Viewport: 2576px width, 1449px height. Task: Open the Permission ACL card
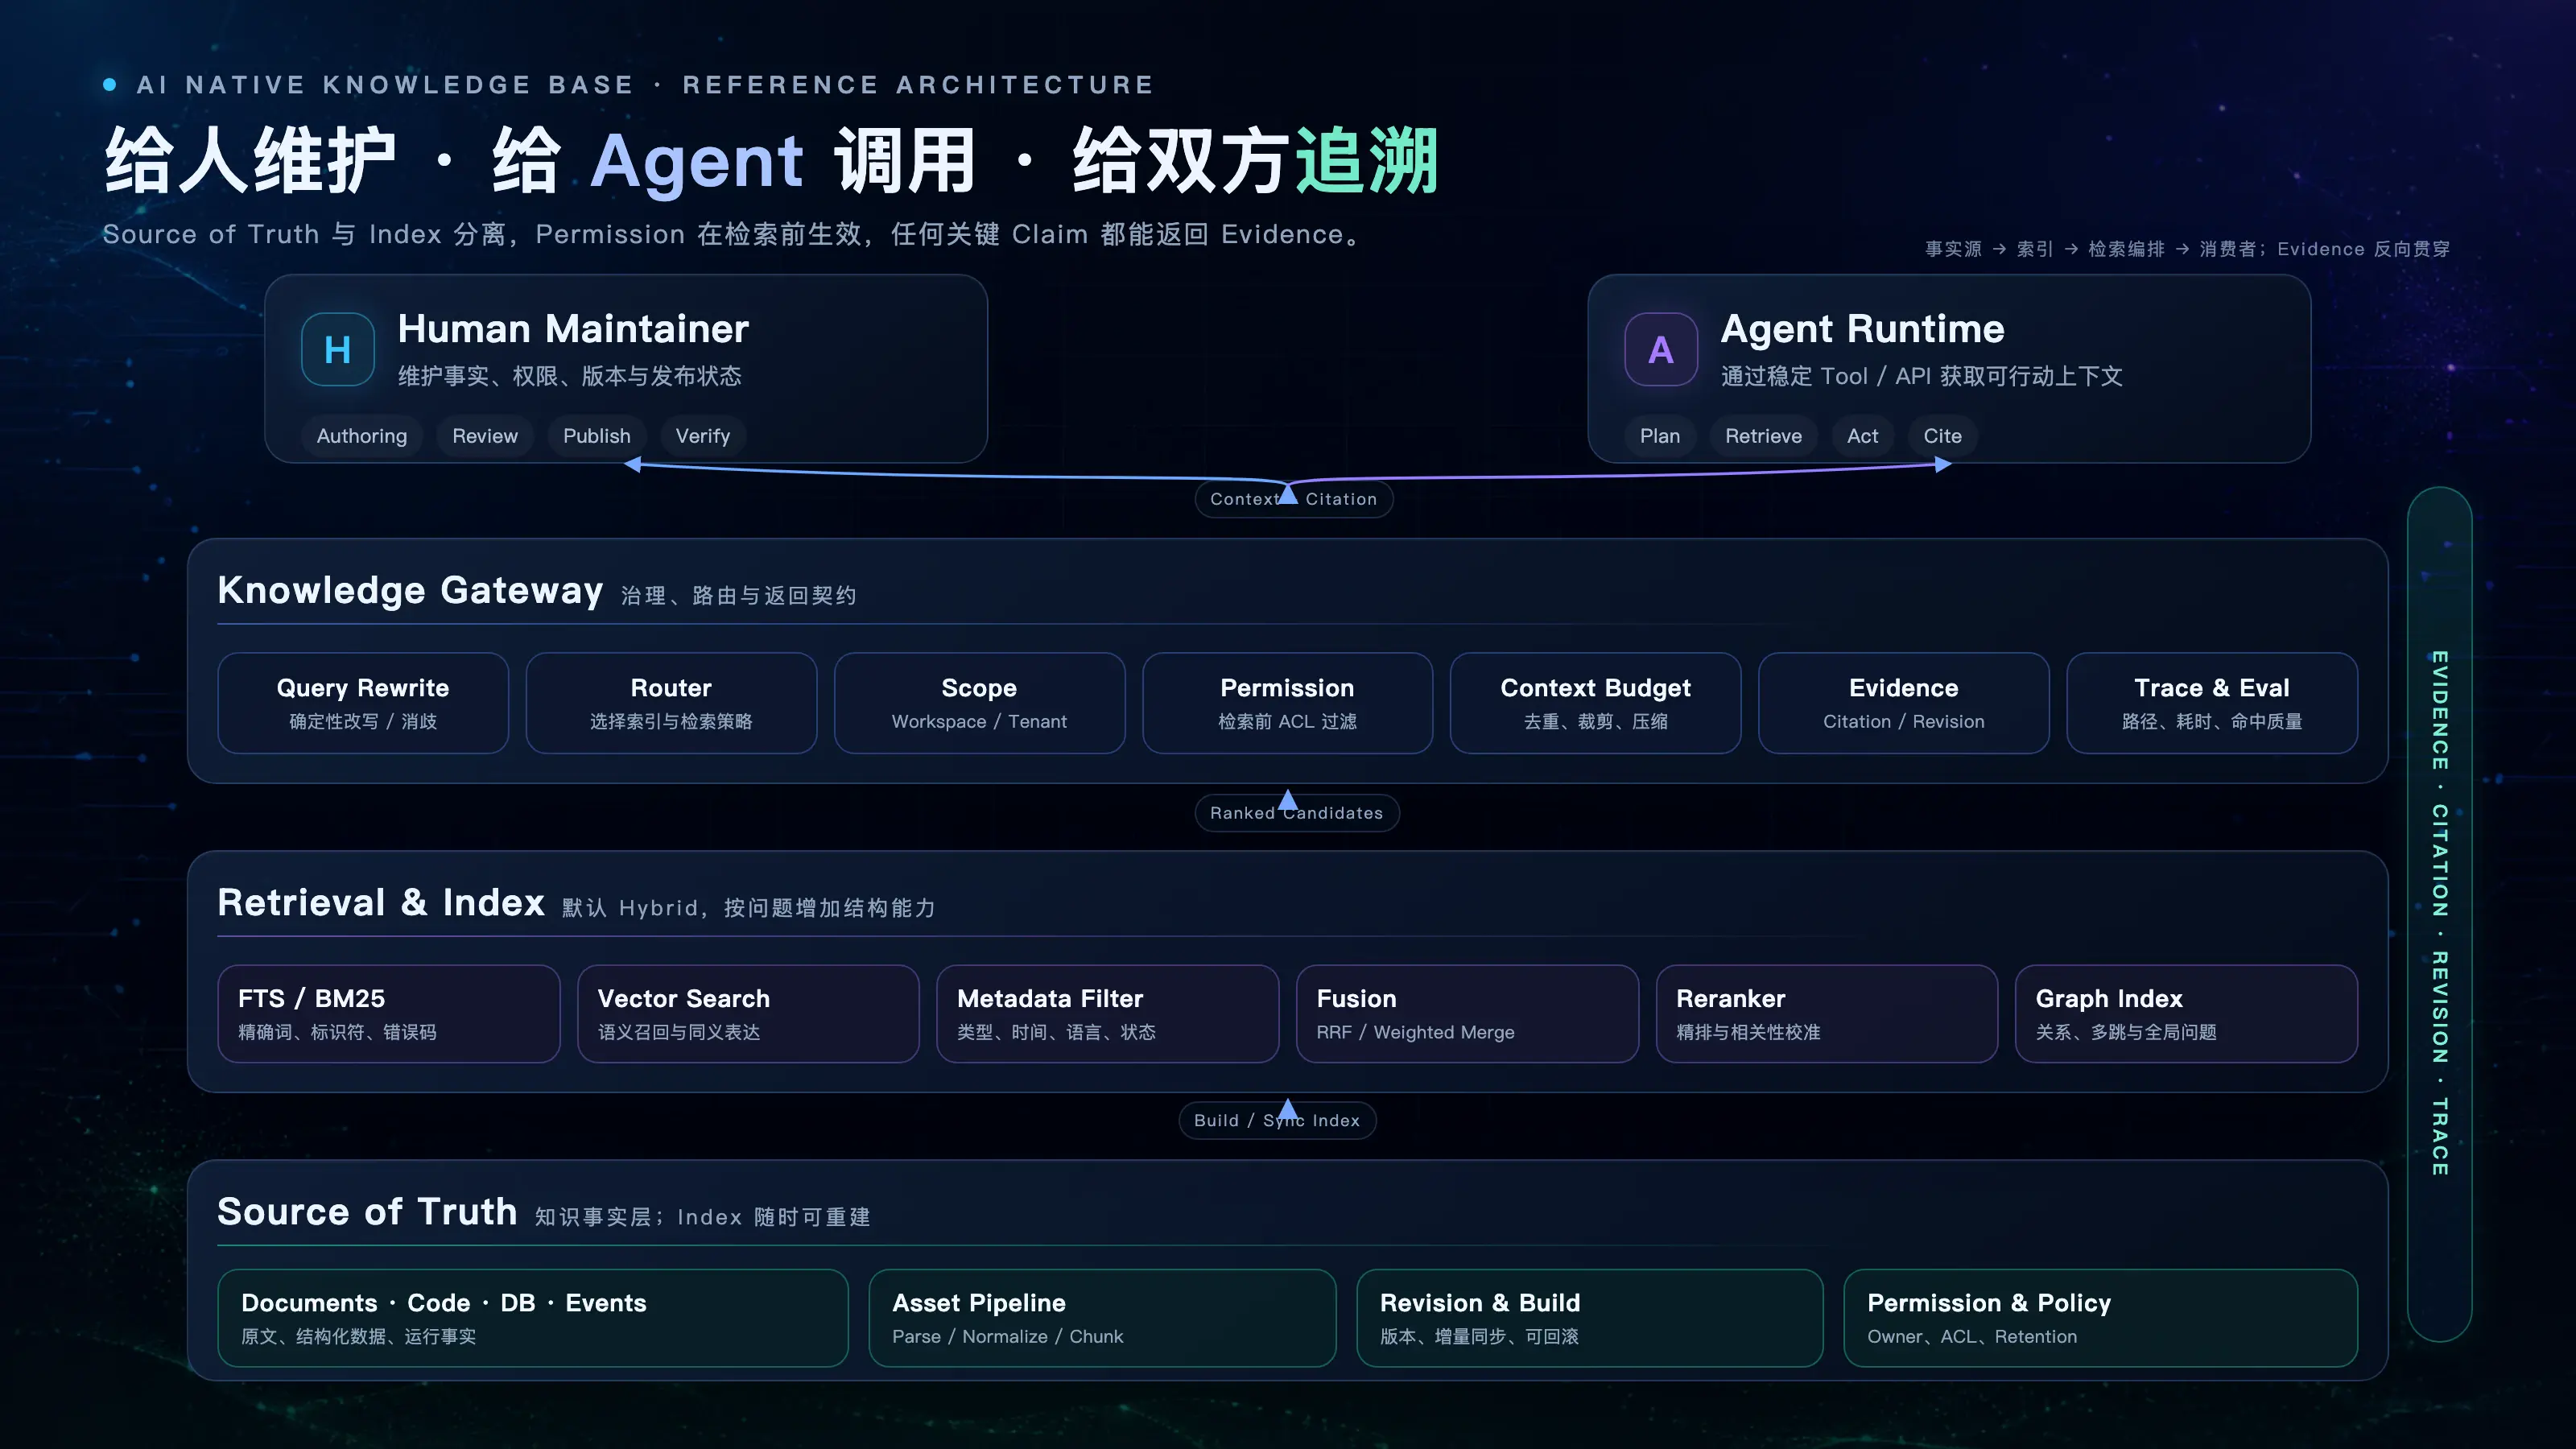(1287, 703)
